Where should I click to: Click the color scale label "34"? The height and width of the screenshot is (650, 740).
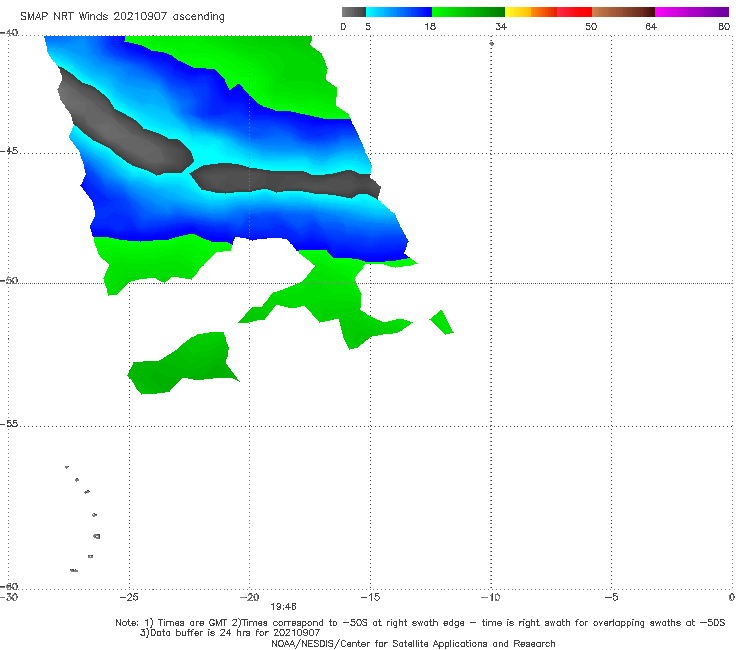pos(501,26)
